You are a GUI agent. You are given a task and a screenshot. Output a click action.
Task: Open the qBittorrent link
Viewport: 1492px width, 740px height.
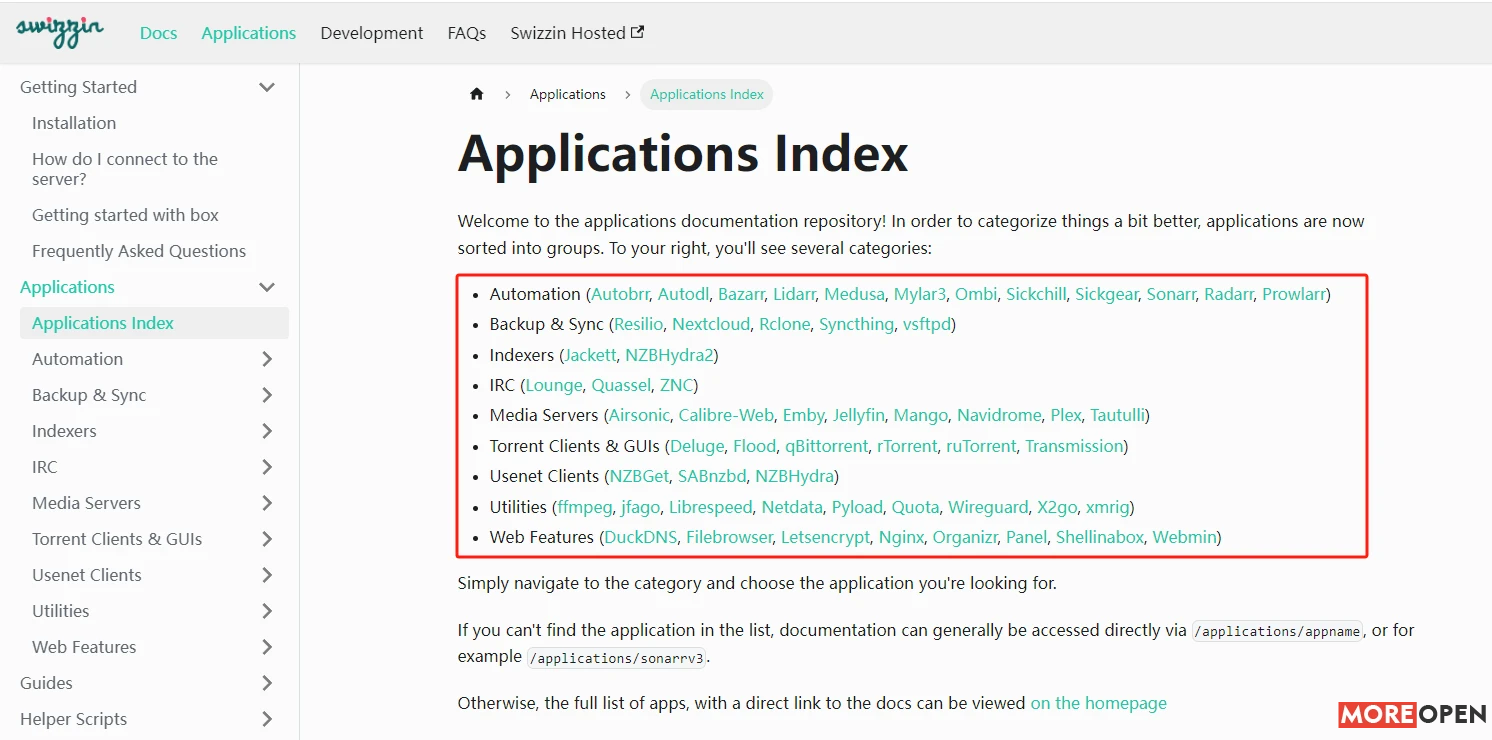pos(826,446)
